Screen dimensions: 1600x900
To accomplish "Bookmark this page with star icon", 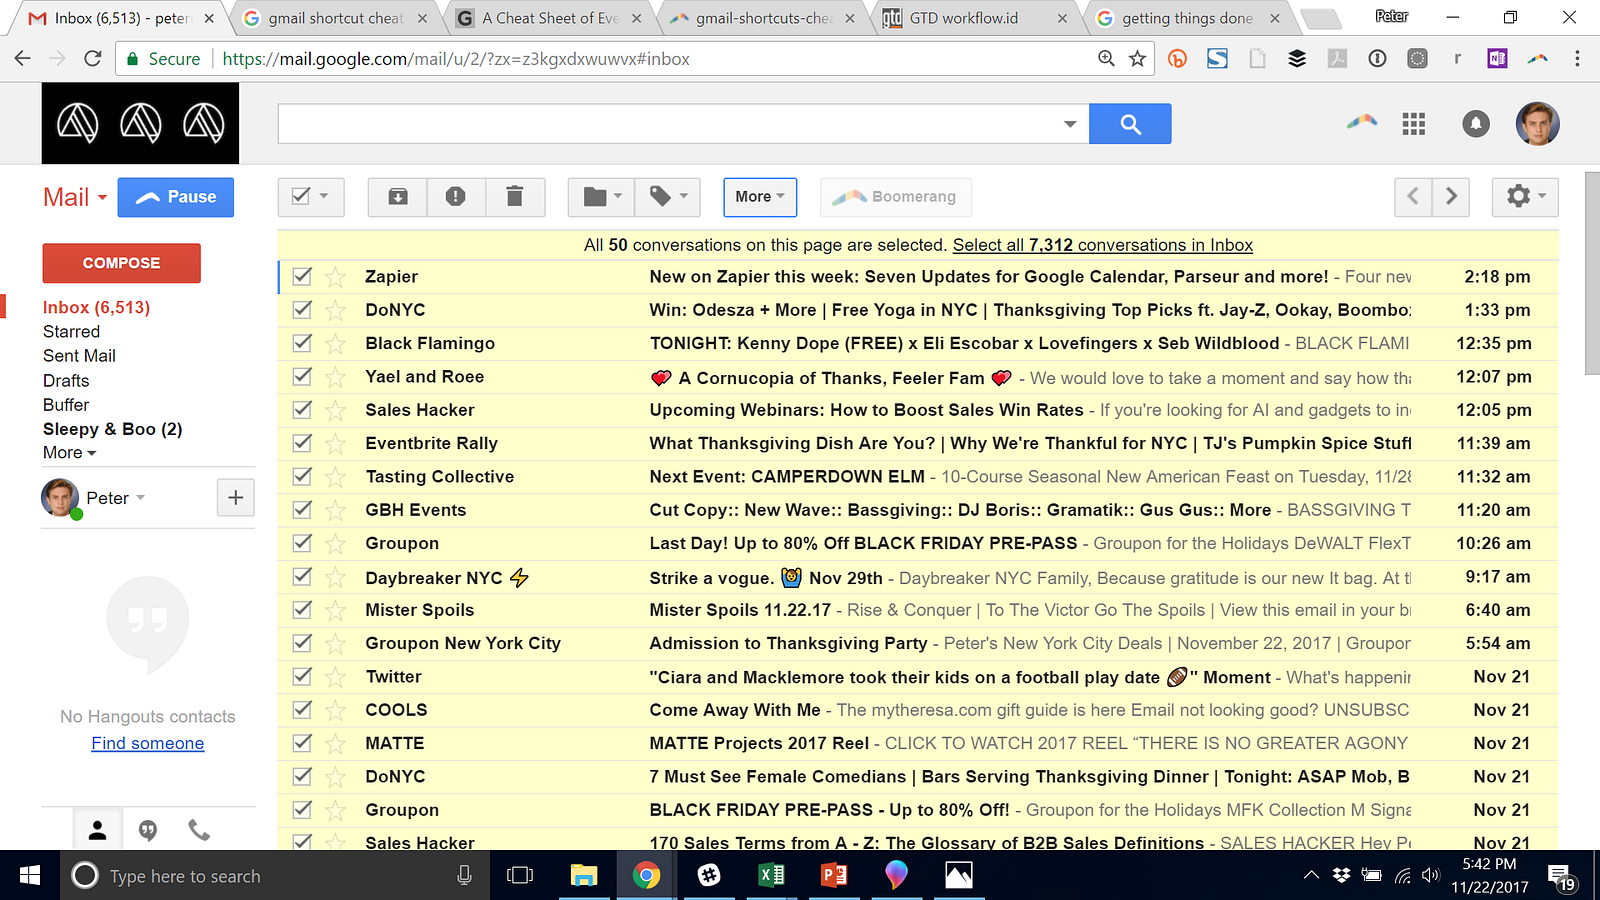I will click(x=1137, y=59).
